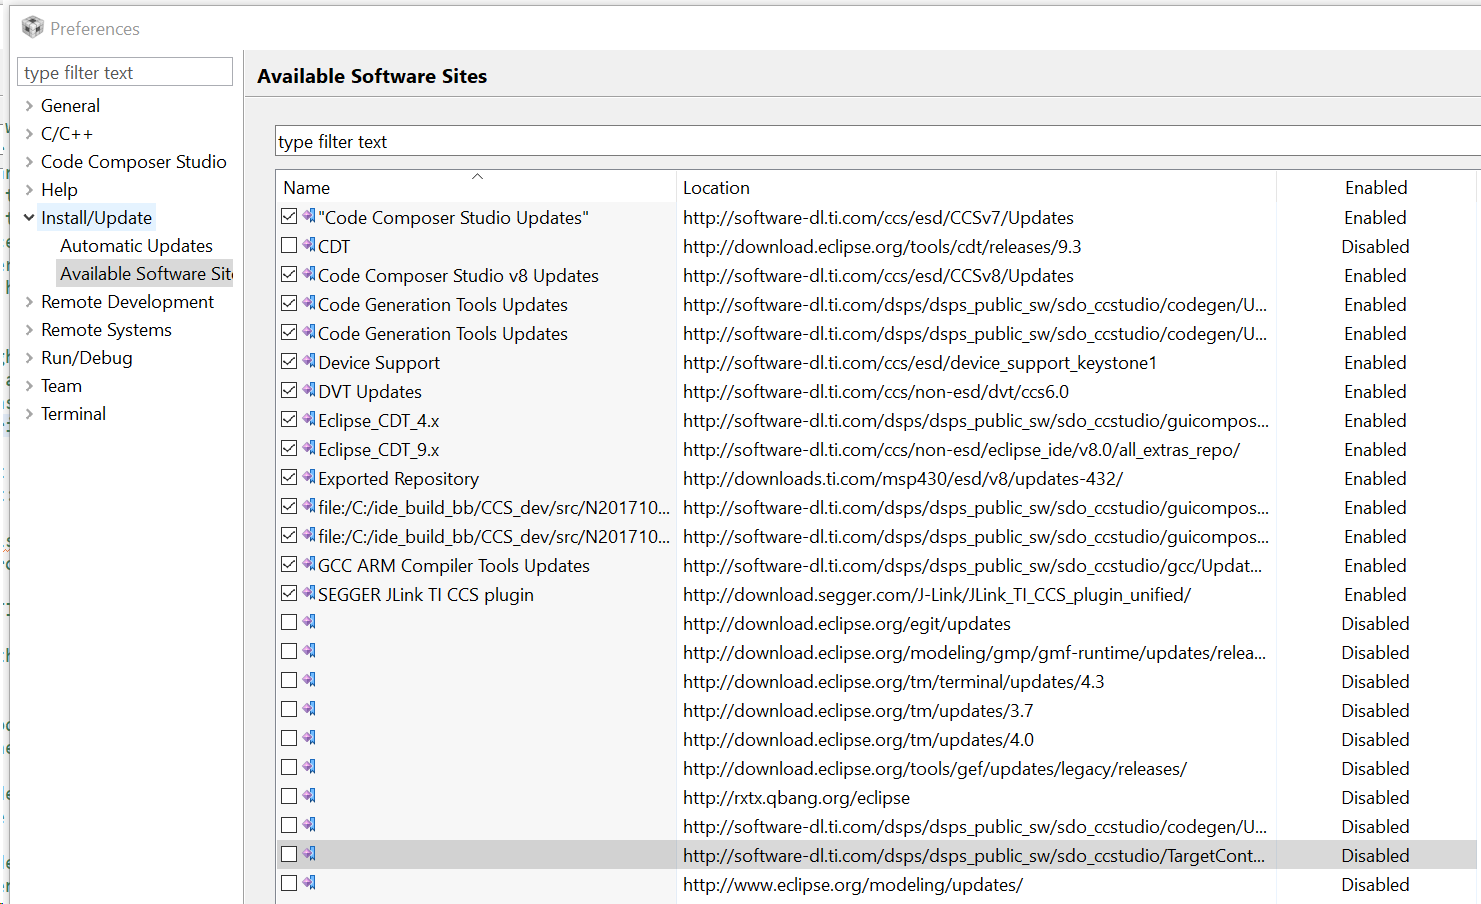Click the site icon beside Eclipse_CDT_4.x
The image size is (1481, 904).
[x=309, y=419]
